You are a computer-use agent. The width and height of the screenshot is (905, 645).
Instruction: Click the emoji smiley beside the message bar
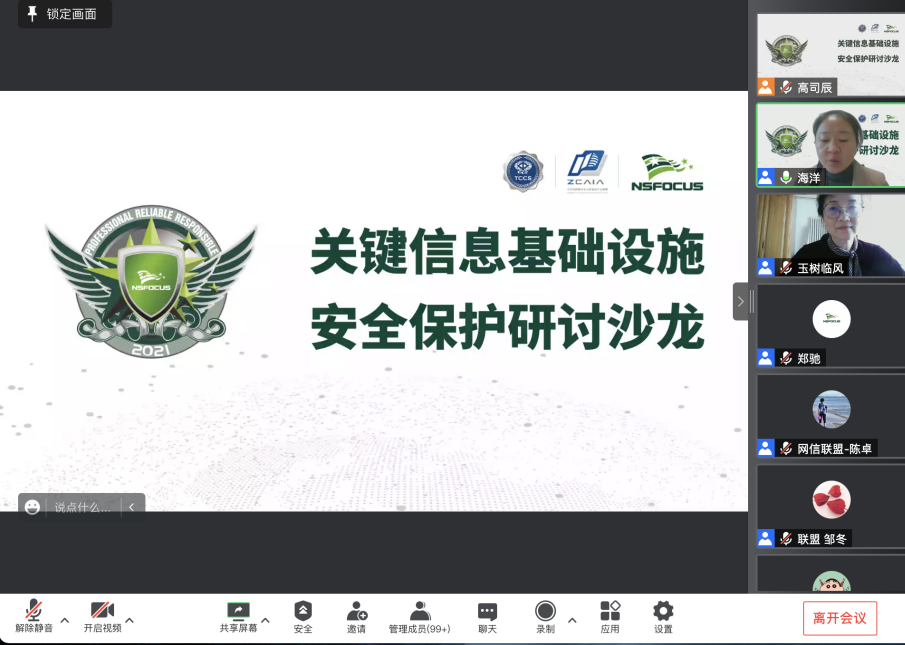click(x=30, y=507)
